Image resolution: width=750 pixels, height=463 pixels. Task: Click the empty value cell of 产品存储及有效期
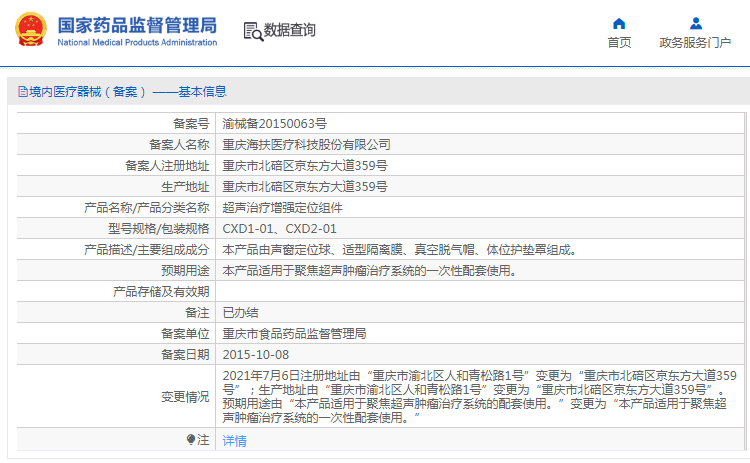pyautogui.click(x=480, y=292)
